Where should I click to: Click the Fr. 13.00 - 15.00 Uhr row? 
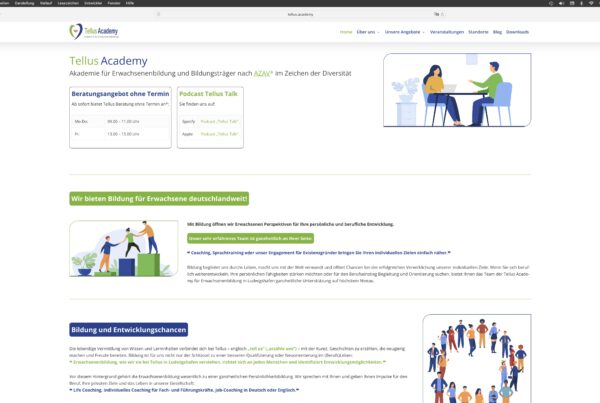(120, 134)
